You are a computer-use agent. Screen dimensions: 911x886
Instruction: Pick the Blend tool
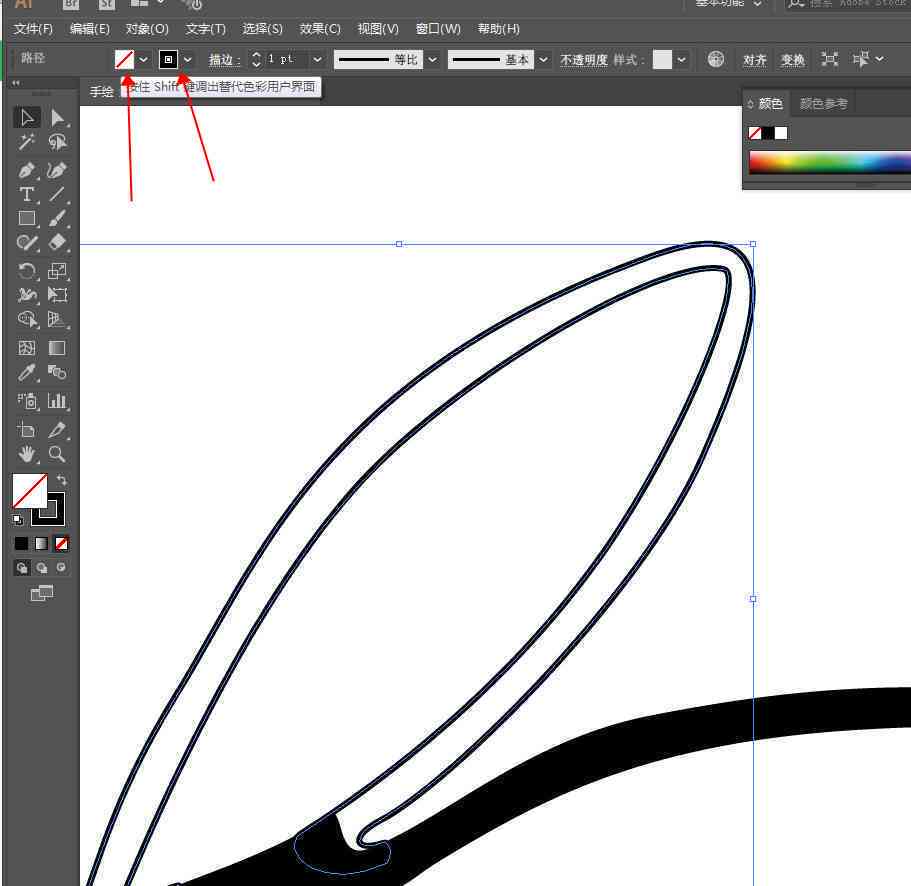click(57, 372)
